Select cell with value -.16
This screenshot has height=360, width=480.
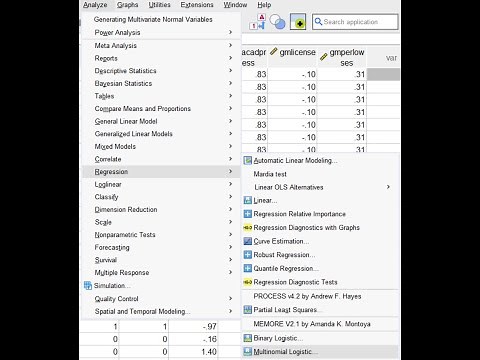(x=194, y=339)
